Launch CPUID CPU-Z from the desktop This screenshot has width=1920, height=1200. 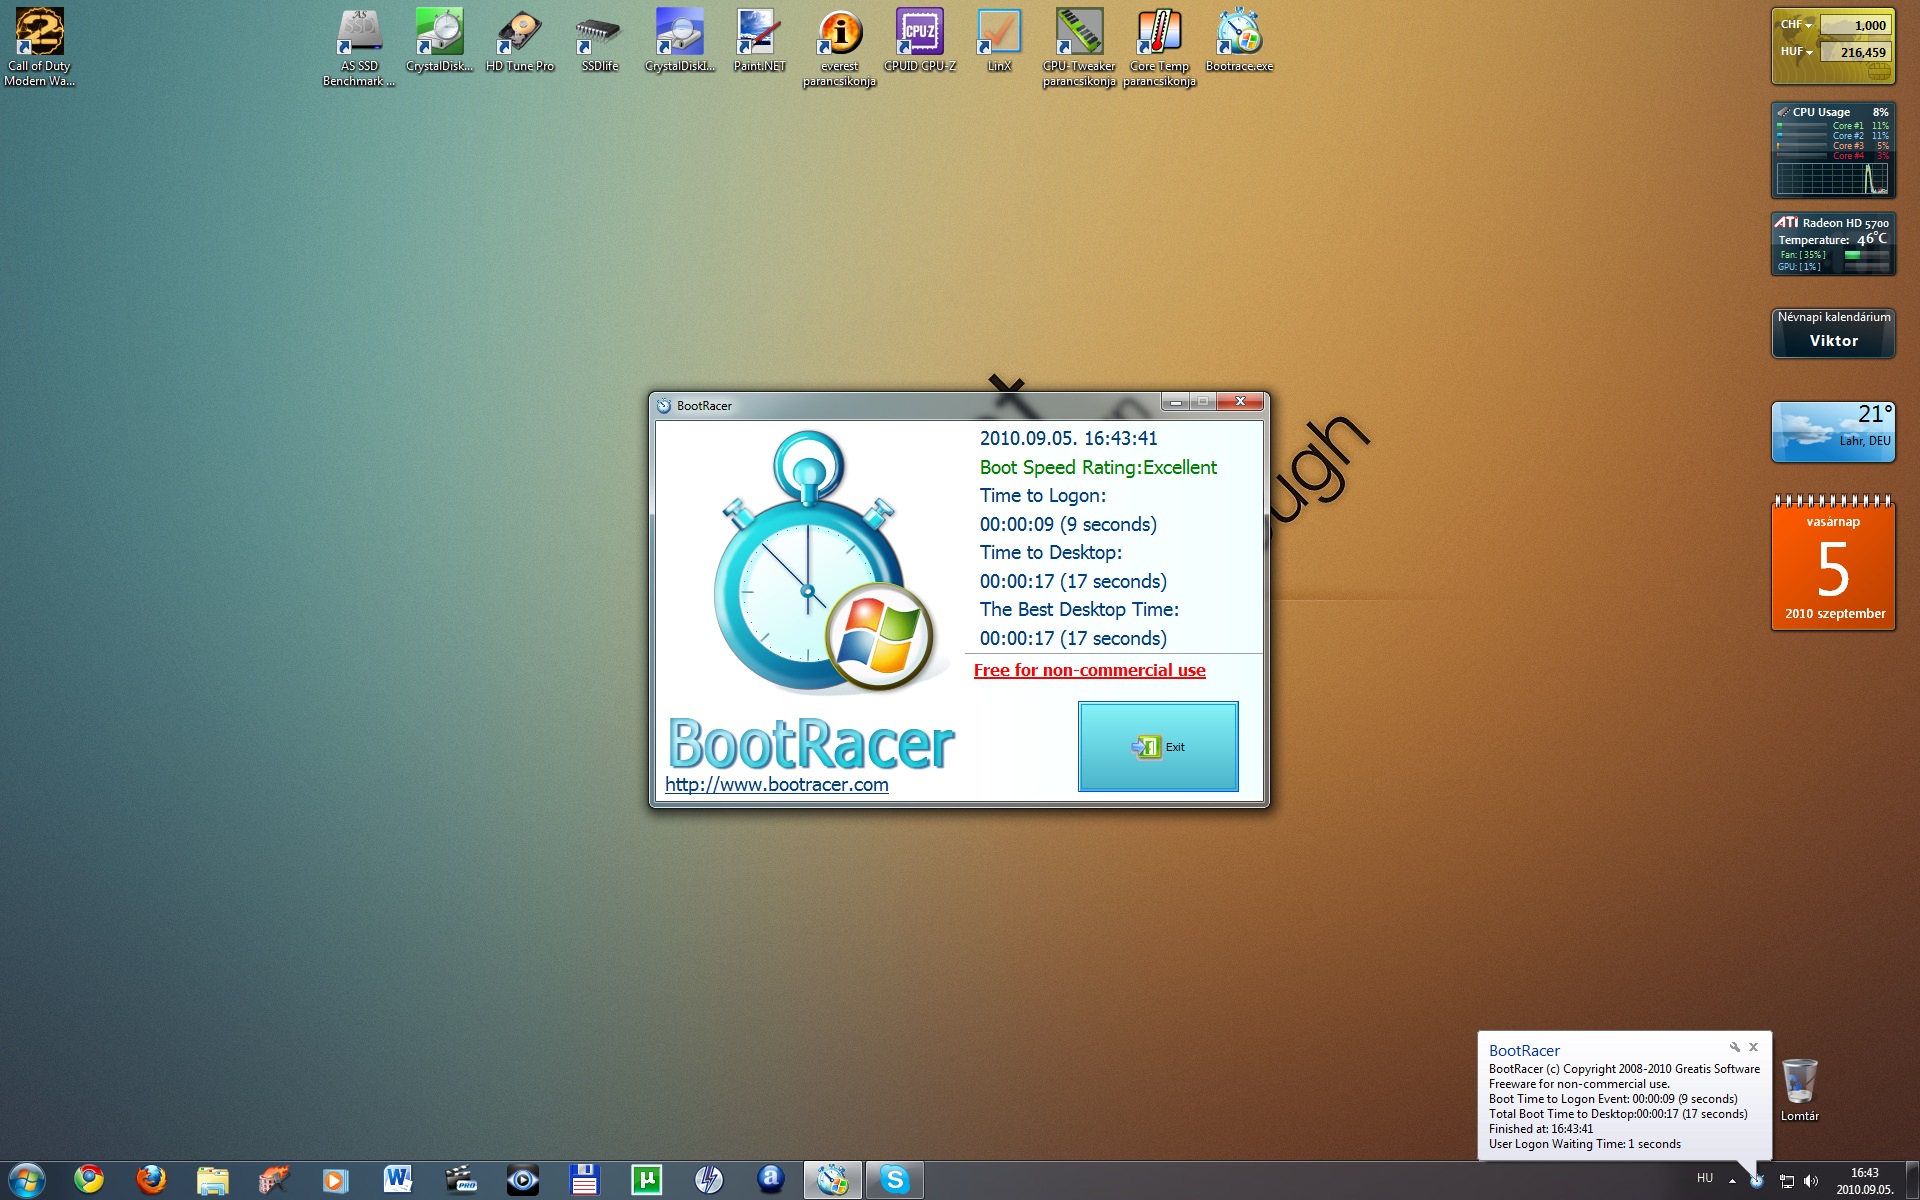click(920, 40)
